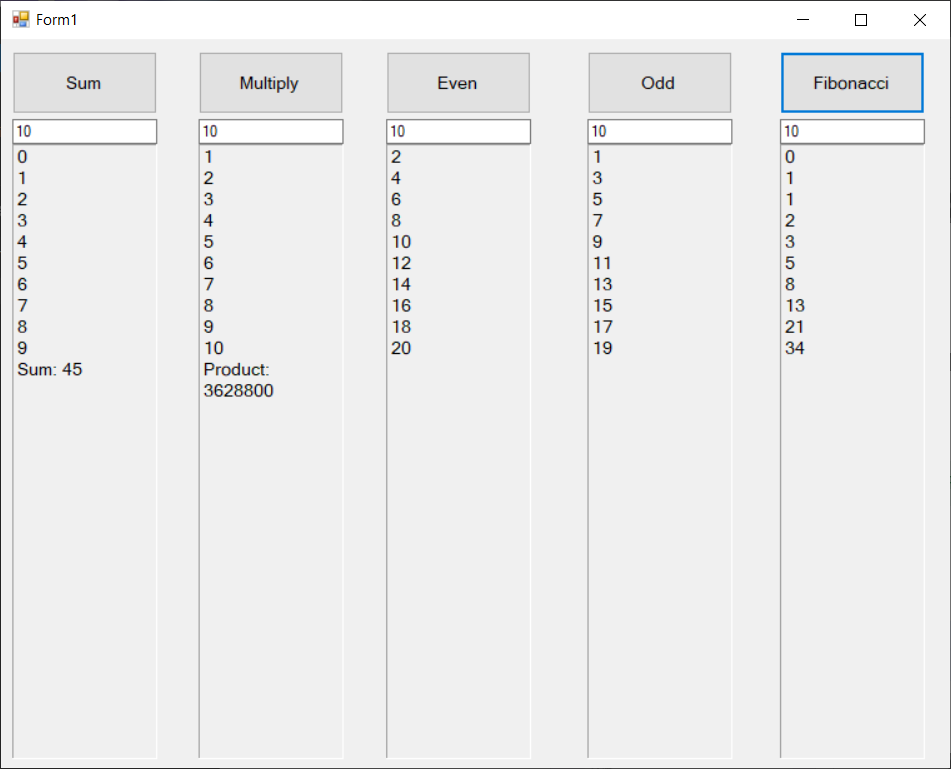Select the Odd button
This screenshot has height=769, width=951.
pos(659,82)
